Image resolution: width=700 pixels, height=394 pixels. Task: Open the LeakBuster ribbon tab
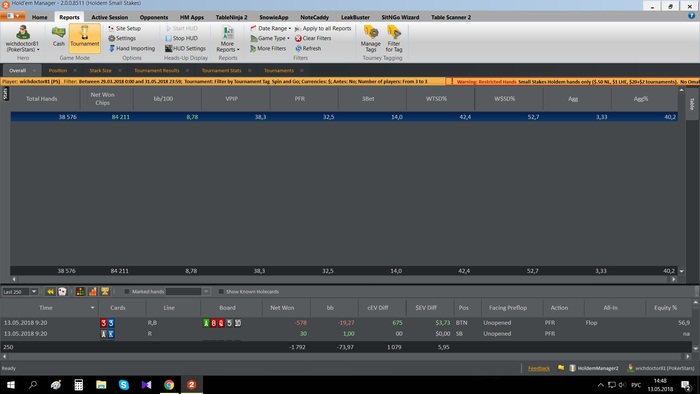[x=355, y=17]
